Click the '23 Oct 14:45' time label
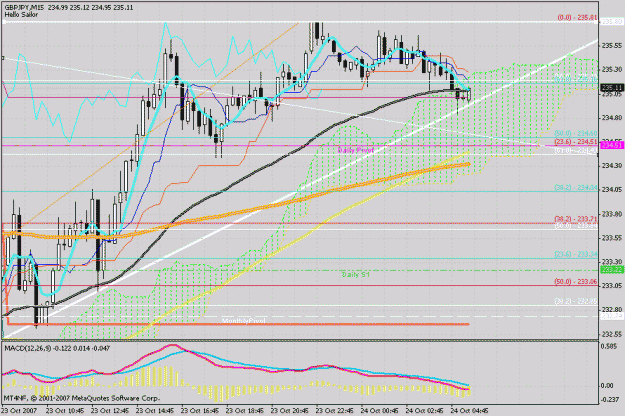625x416 pixels. click(x=155, y=411)
